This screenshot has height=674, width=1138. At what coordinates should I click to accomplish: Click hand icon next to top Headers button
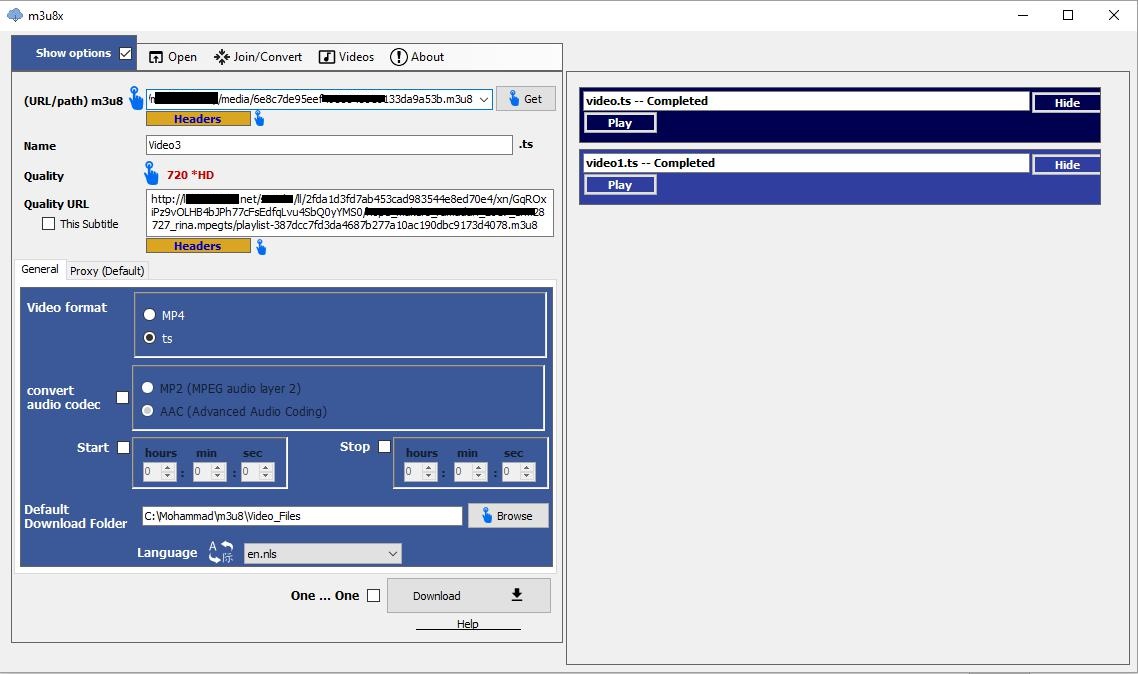(x=259, y=118)
